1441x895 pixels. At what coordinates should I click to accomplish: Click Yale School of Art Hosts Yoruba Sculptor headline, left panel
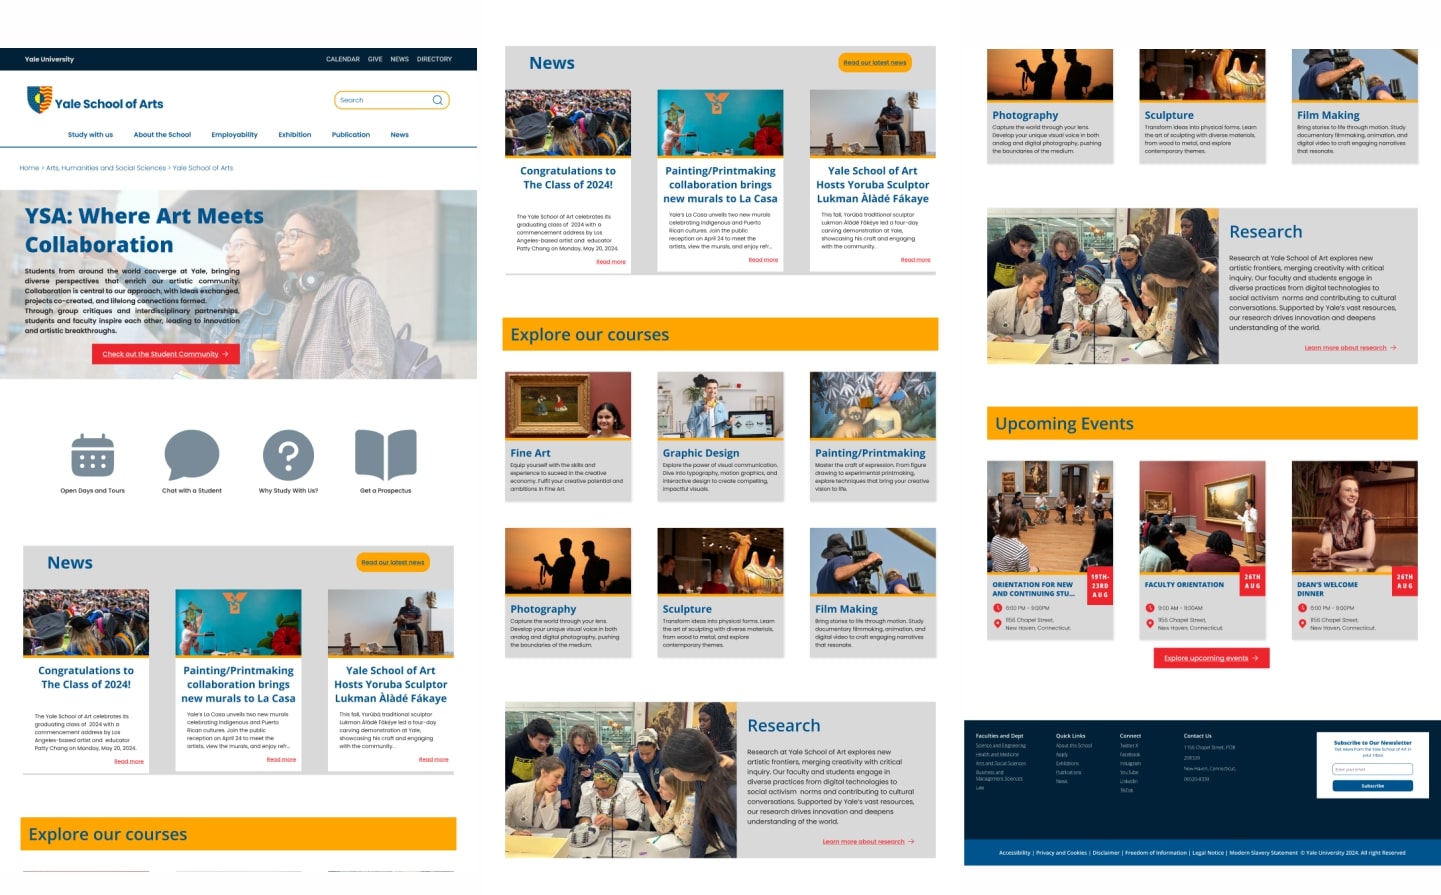pos(391,684)
